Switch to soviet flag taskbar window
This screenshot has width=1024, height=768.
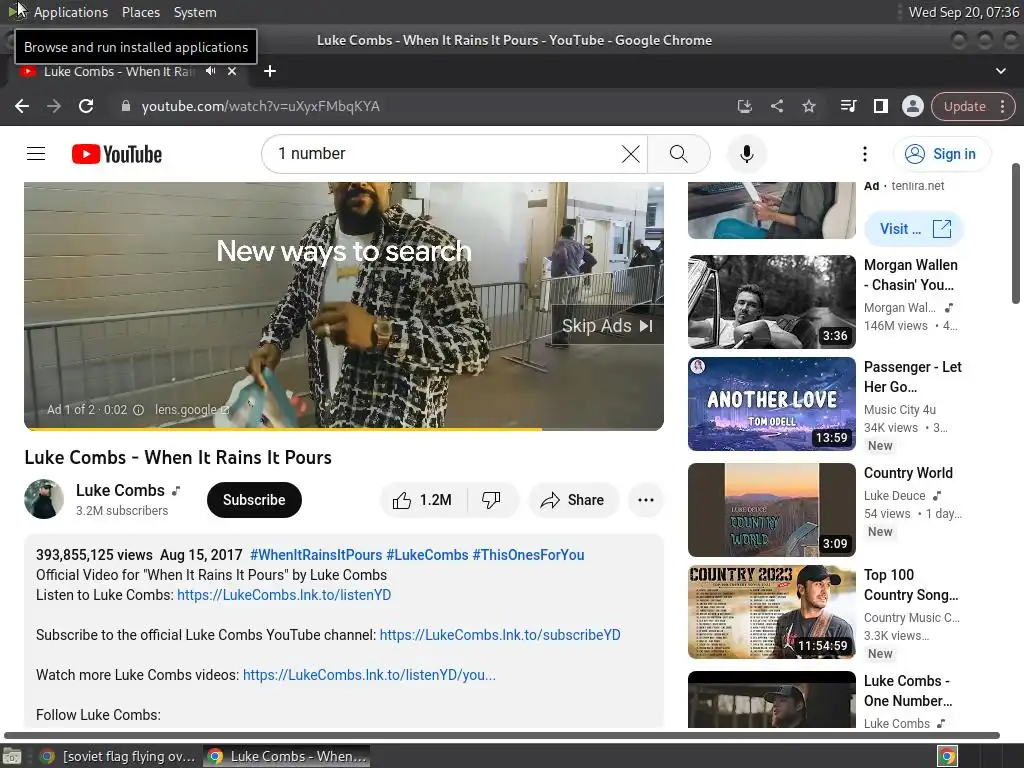[118, 756]
